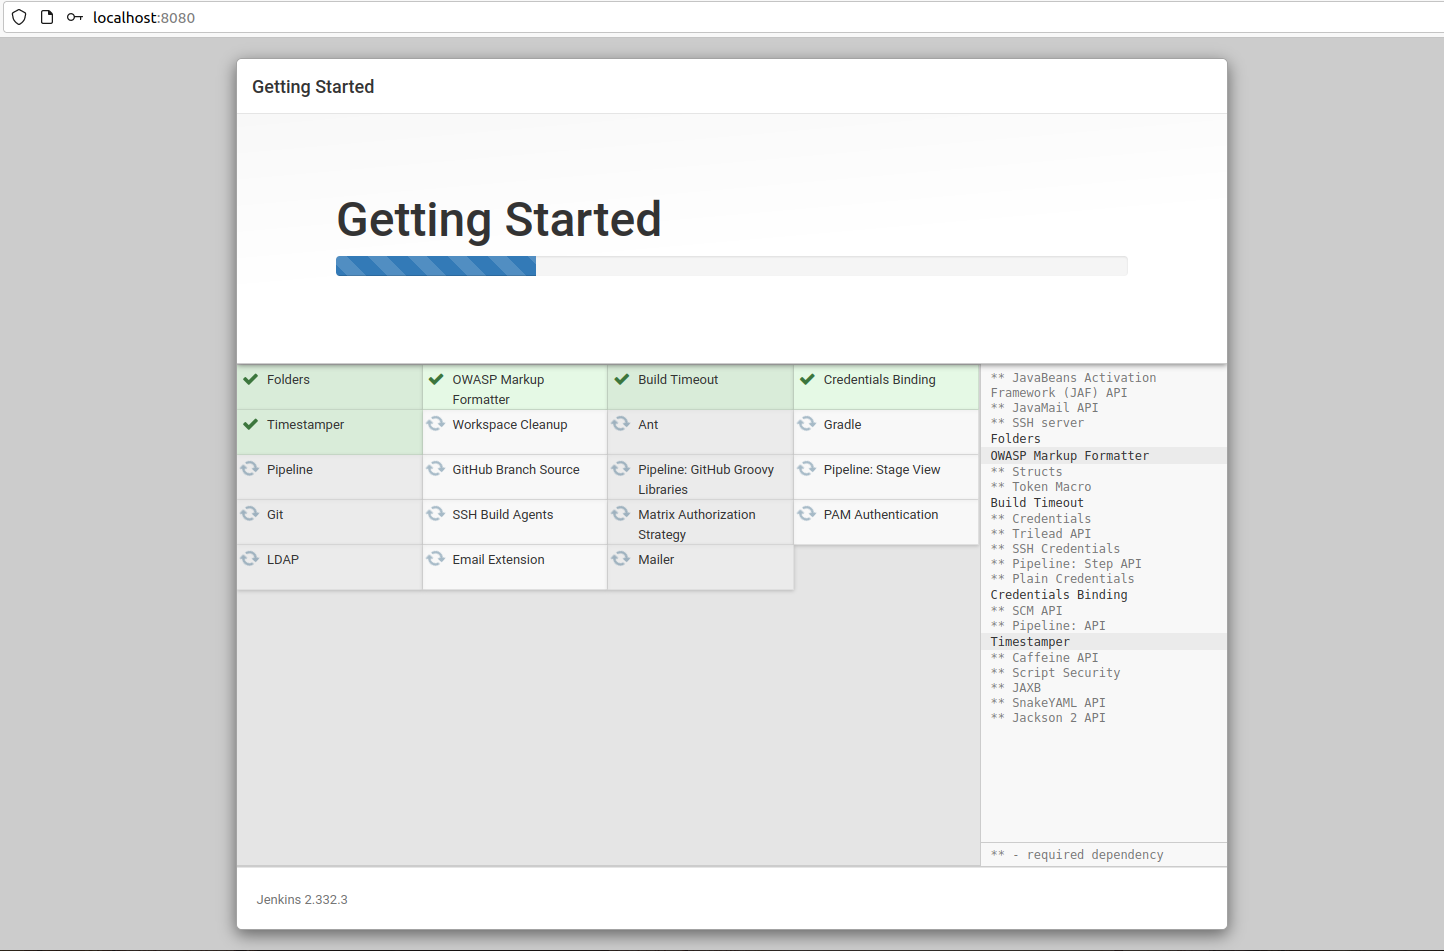Click the Email Extension pending icon

click(436, 559)
